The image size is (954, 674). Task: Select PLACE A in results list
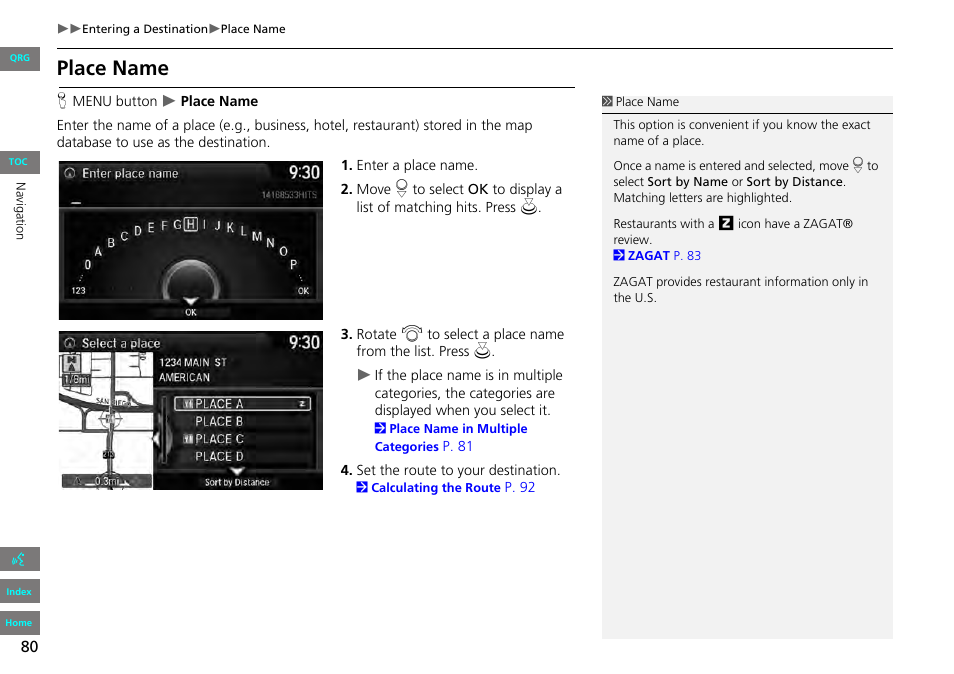pos(242,404)
